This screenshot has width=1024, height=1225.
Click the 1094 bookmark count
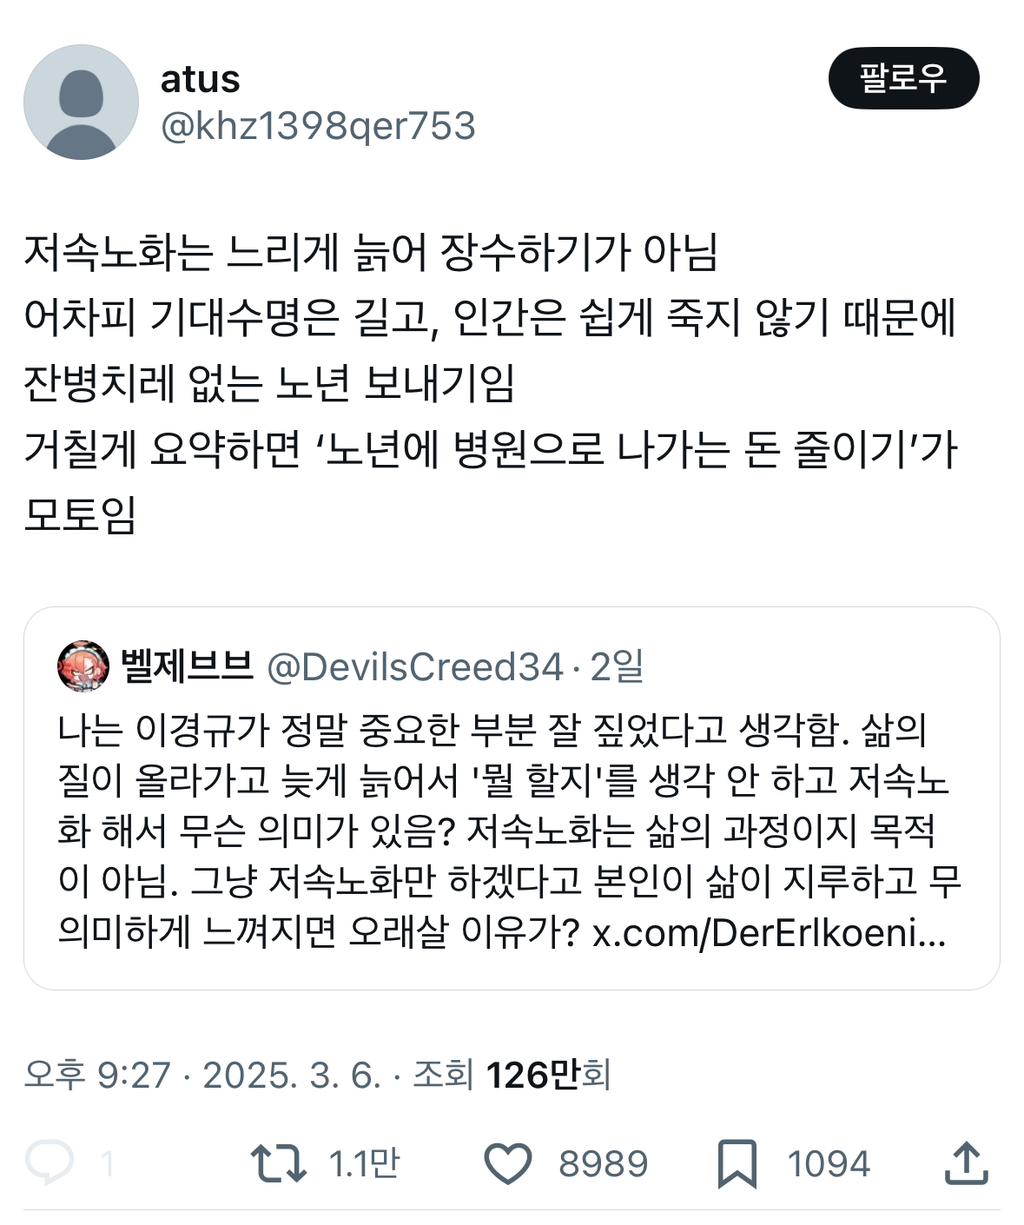click(x=828, y=1164)
